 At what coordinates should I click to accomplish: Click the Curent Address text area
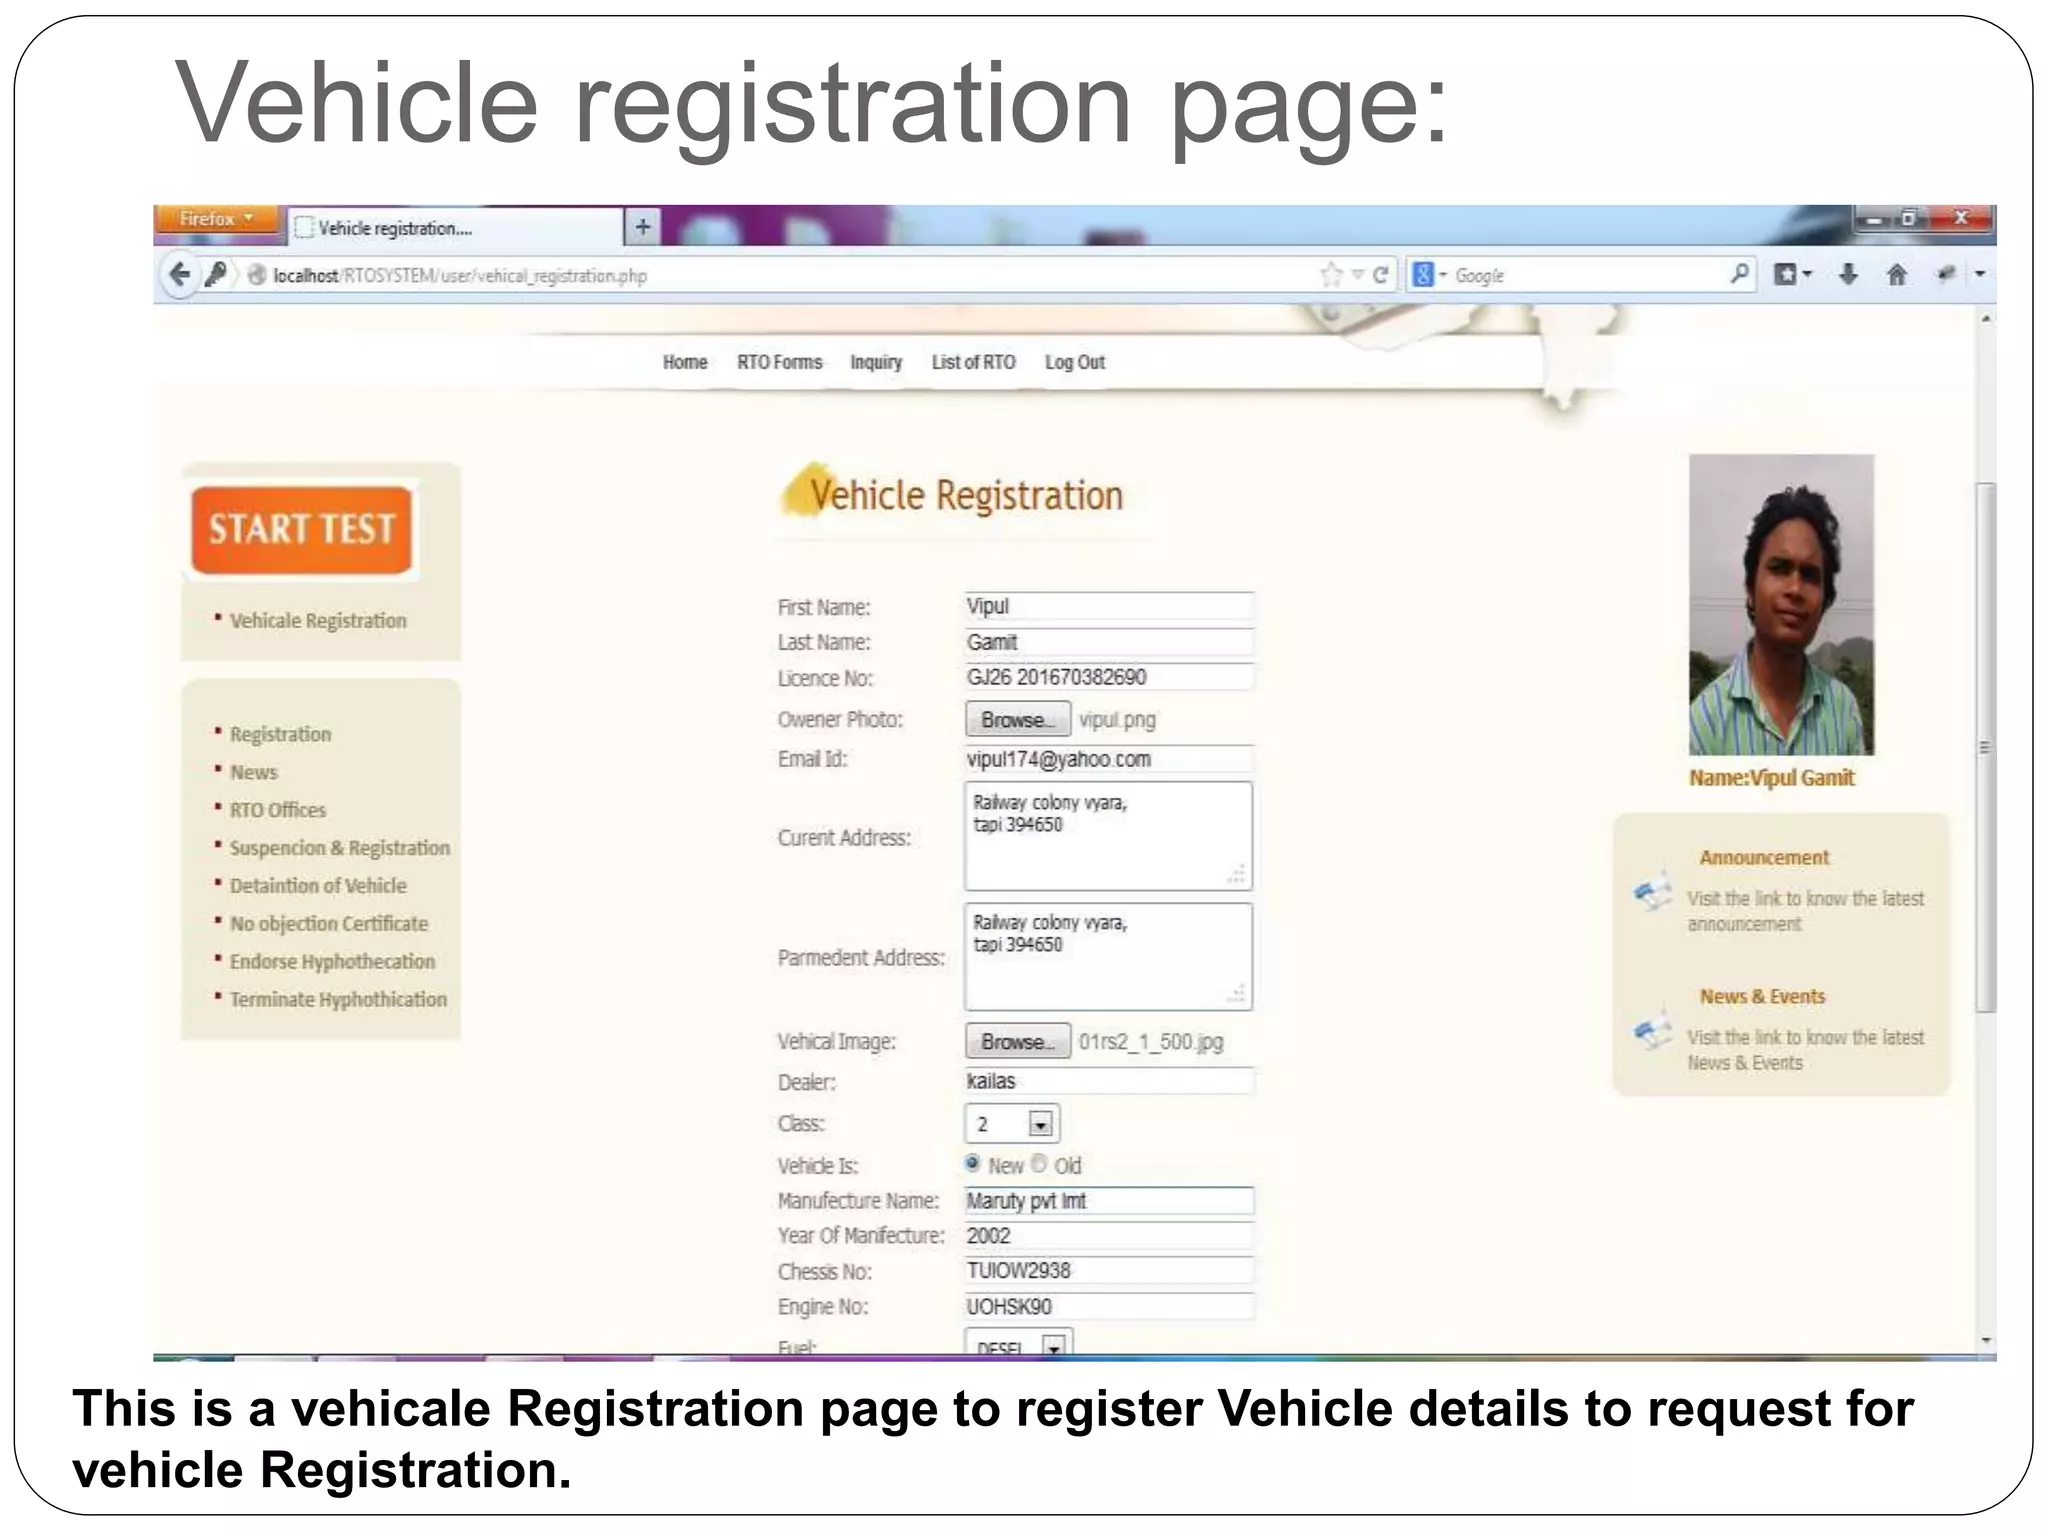click(1108, 836)
